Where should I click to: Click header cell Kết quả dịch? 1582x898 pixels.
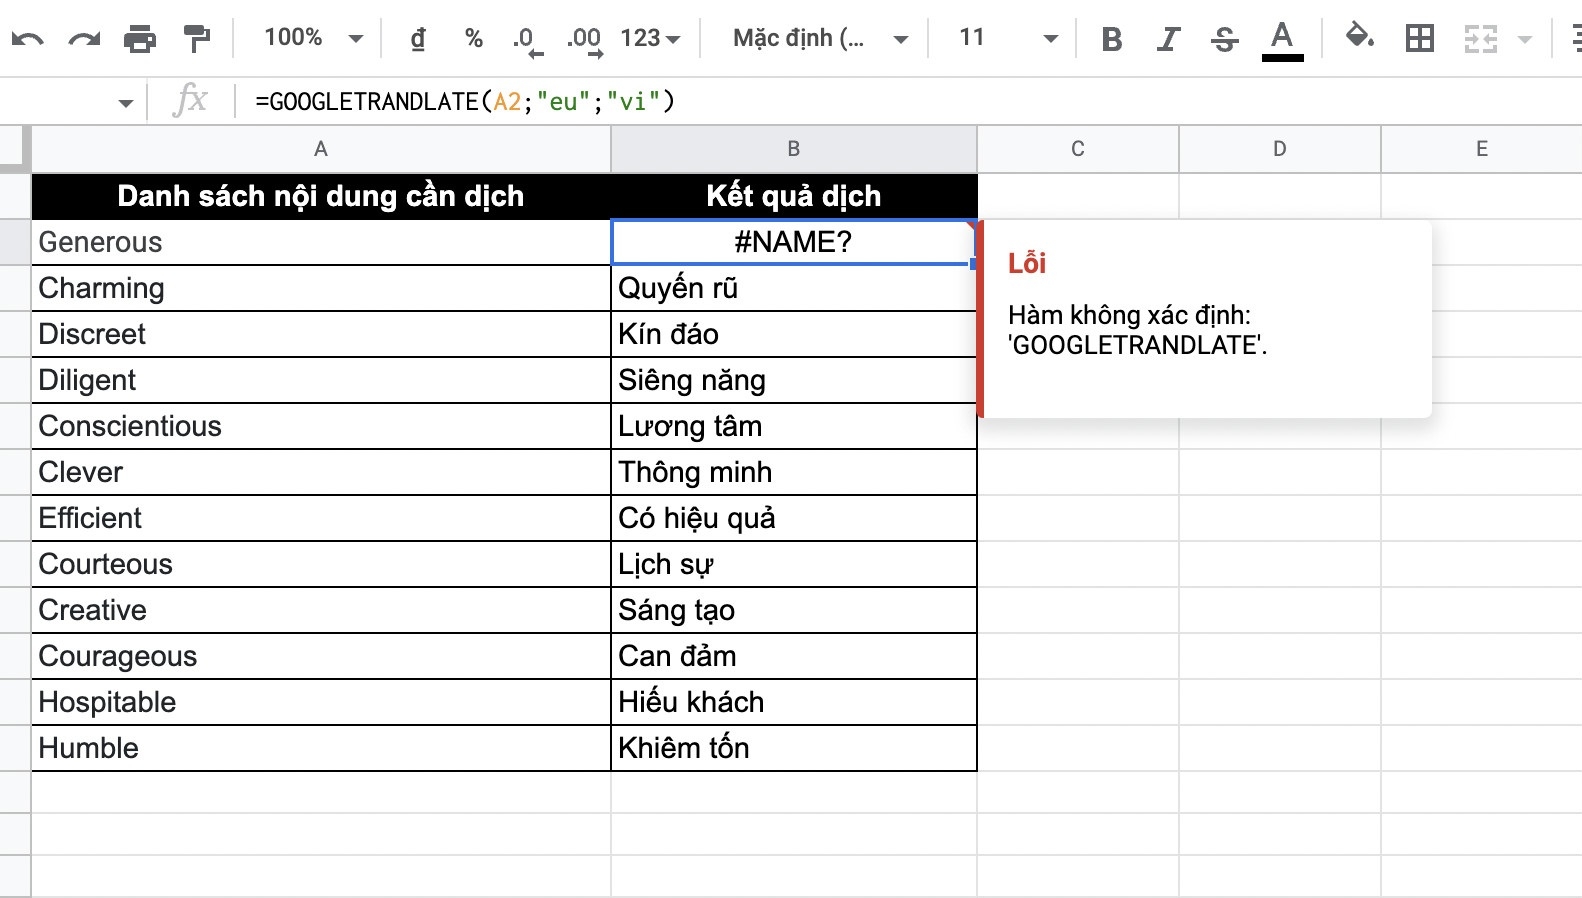[794, 196]
